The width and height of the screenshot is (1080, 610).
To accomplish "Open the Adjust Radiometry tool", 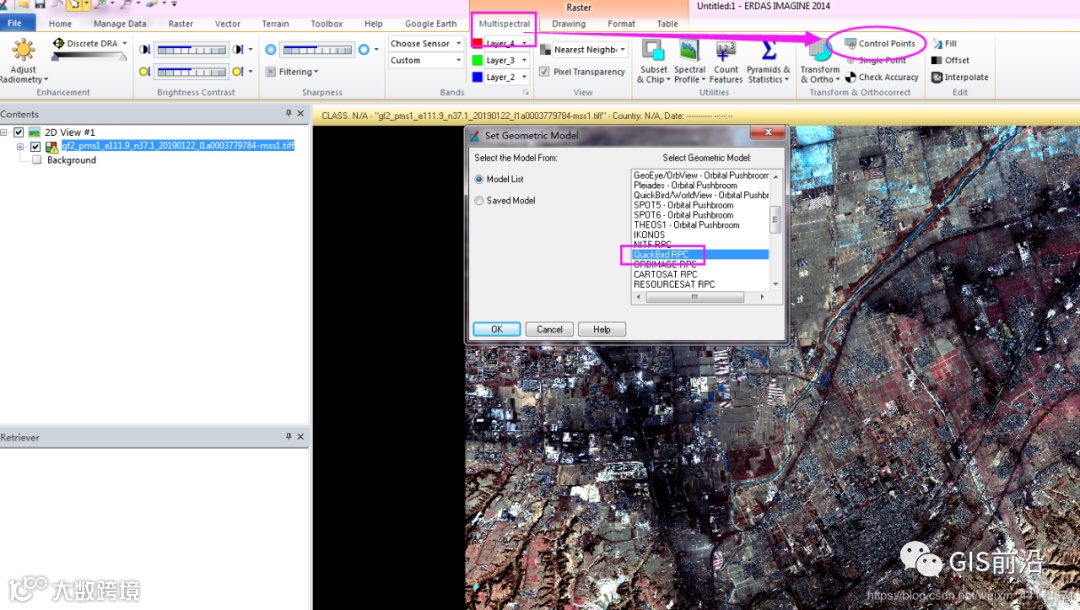I will (x=23, y=61).
